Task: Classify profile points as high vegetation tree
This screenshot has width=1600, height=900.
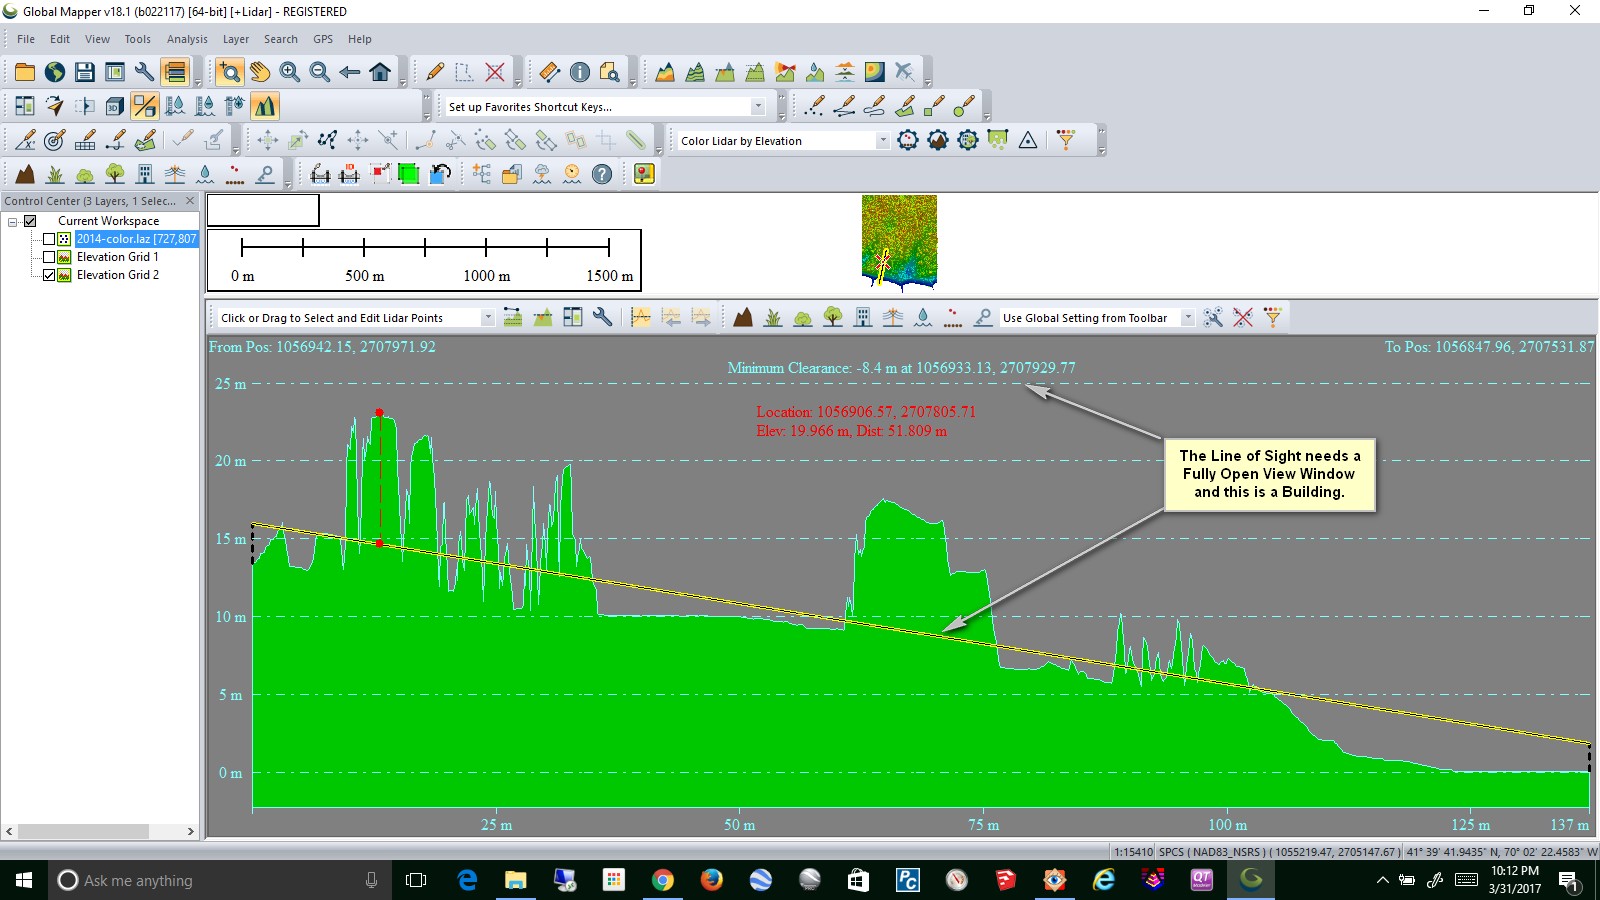Action: click(833, 317)
